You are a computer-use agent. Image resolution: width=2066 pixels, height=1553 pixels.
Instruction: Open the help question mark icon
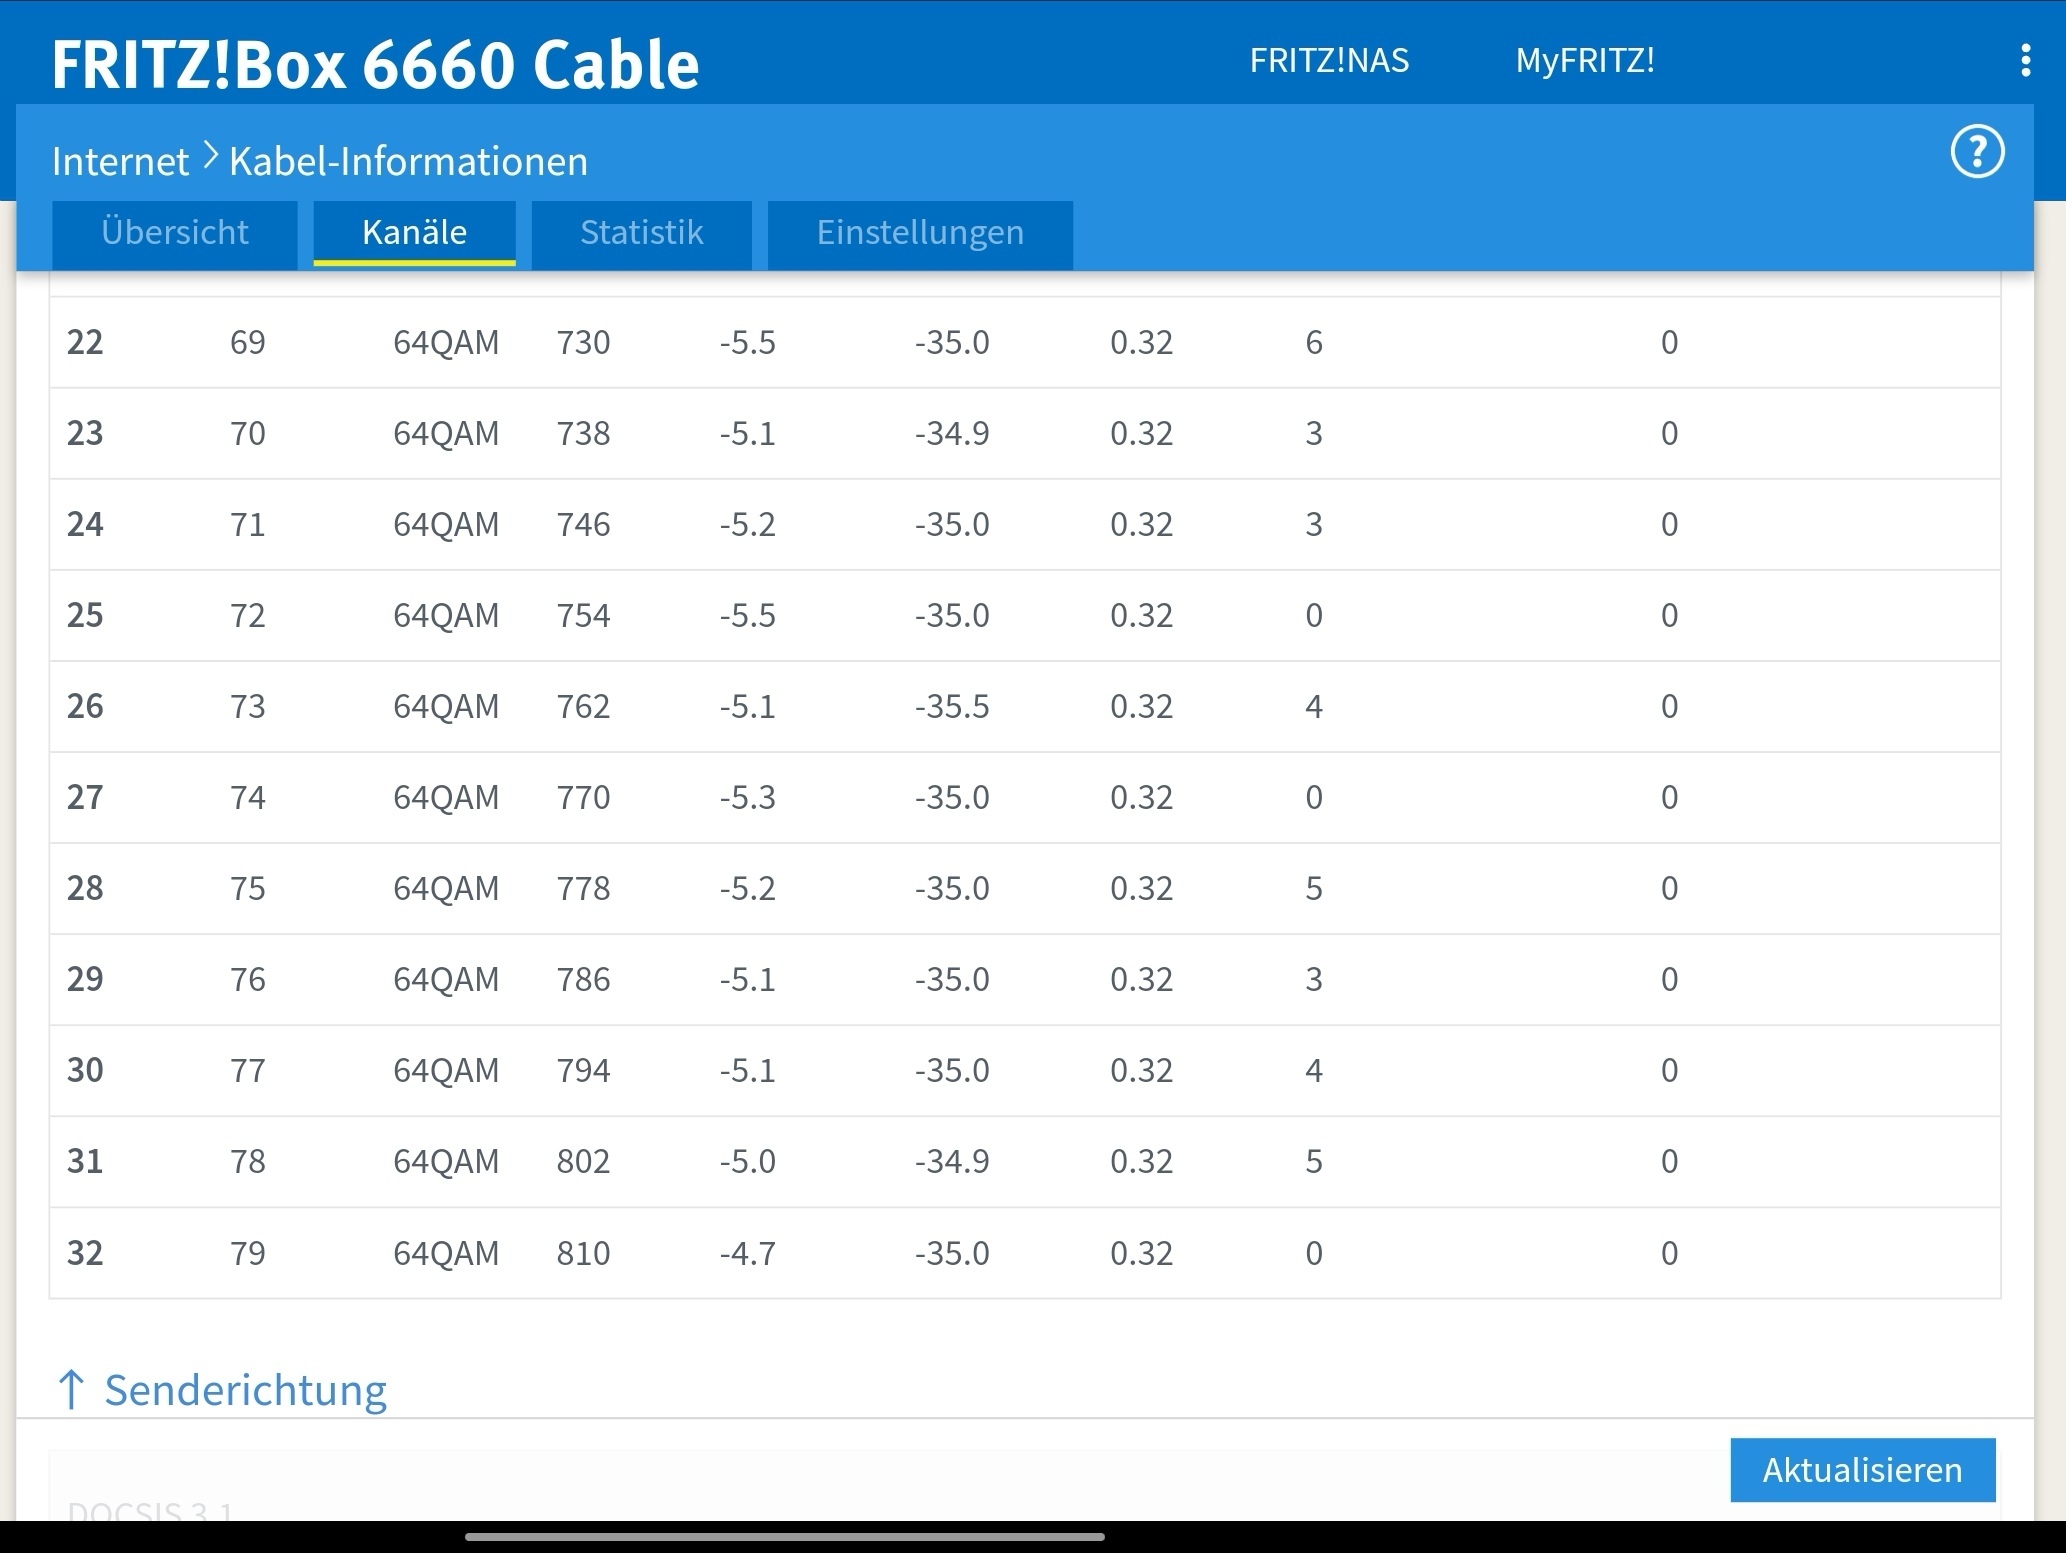coord(1977,153)
